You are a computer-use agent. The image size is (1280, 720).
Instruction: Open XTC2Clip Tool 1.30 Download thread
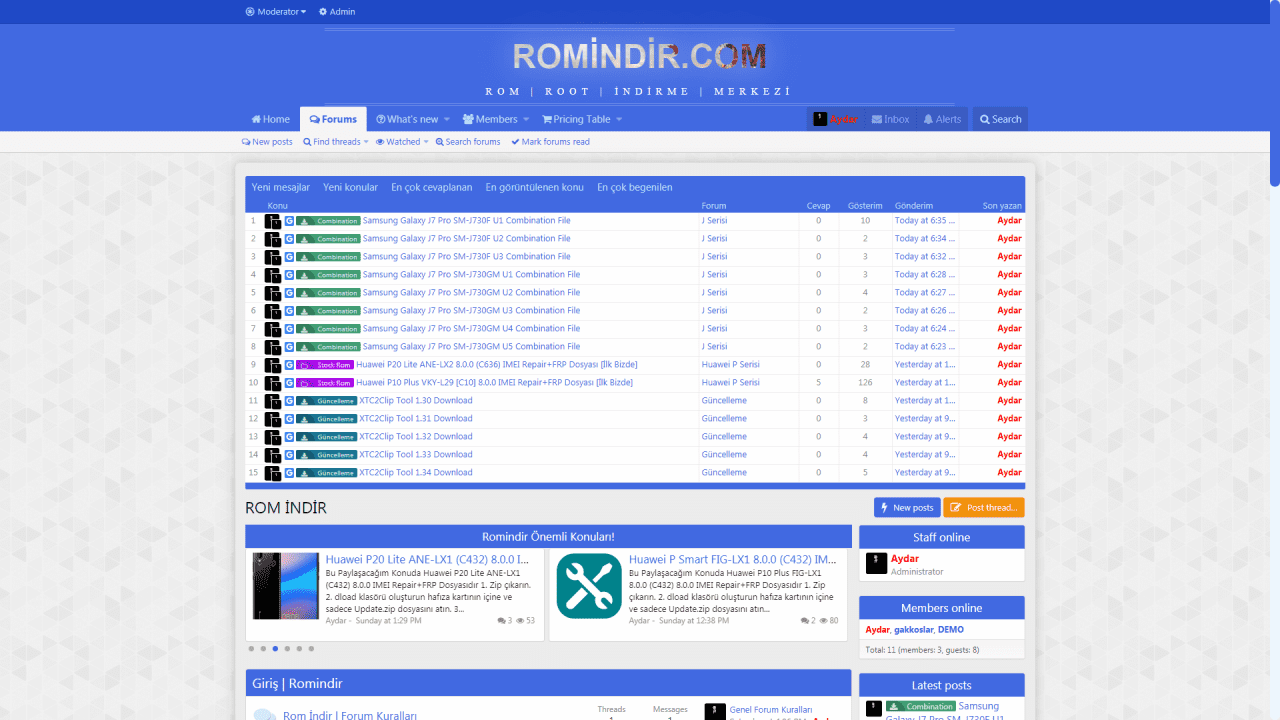[415, 401]
